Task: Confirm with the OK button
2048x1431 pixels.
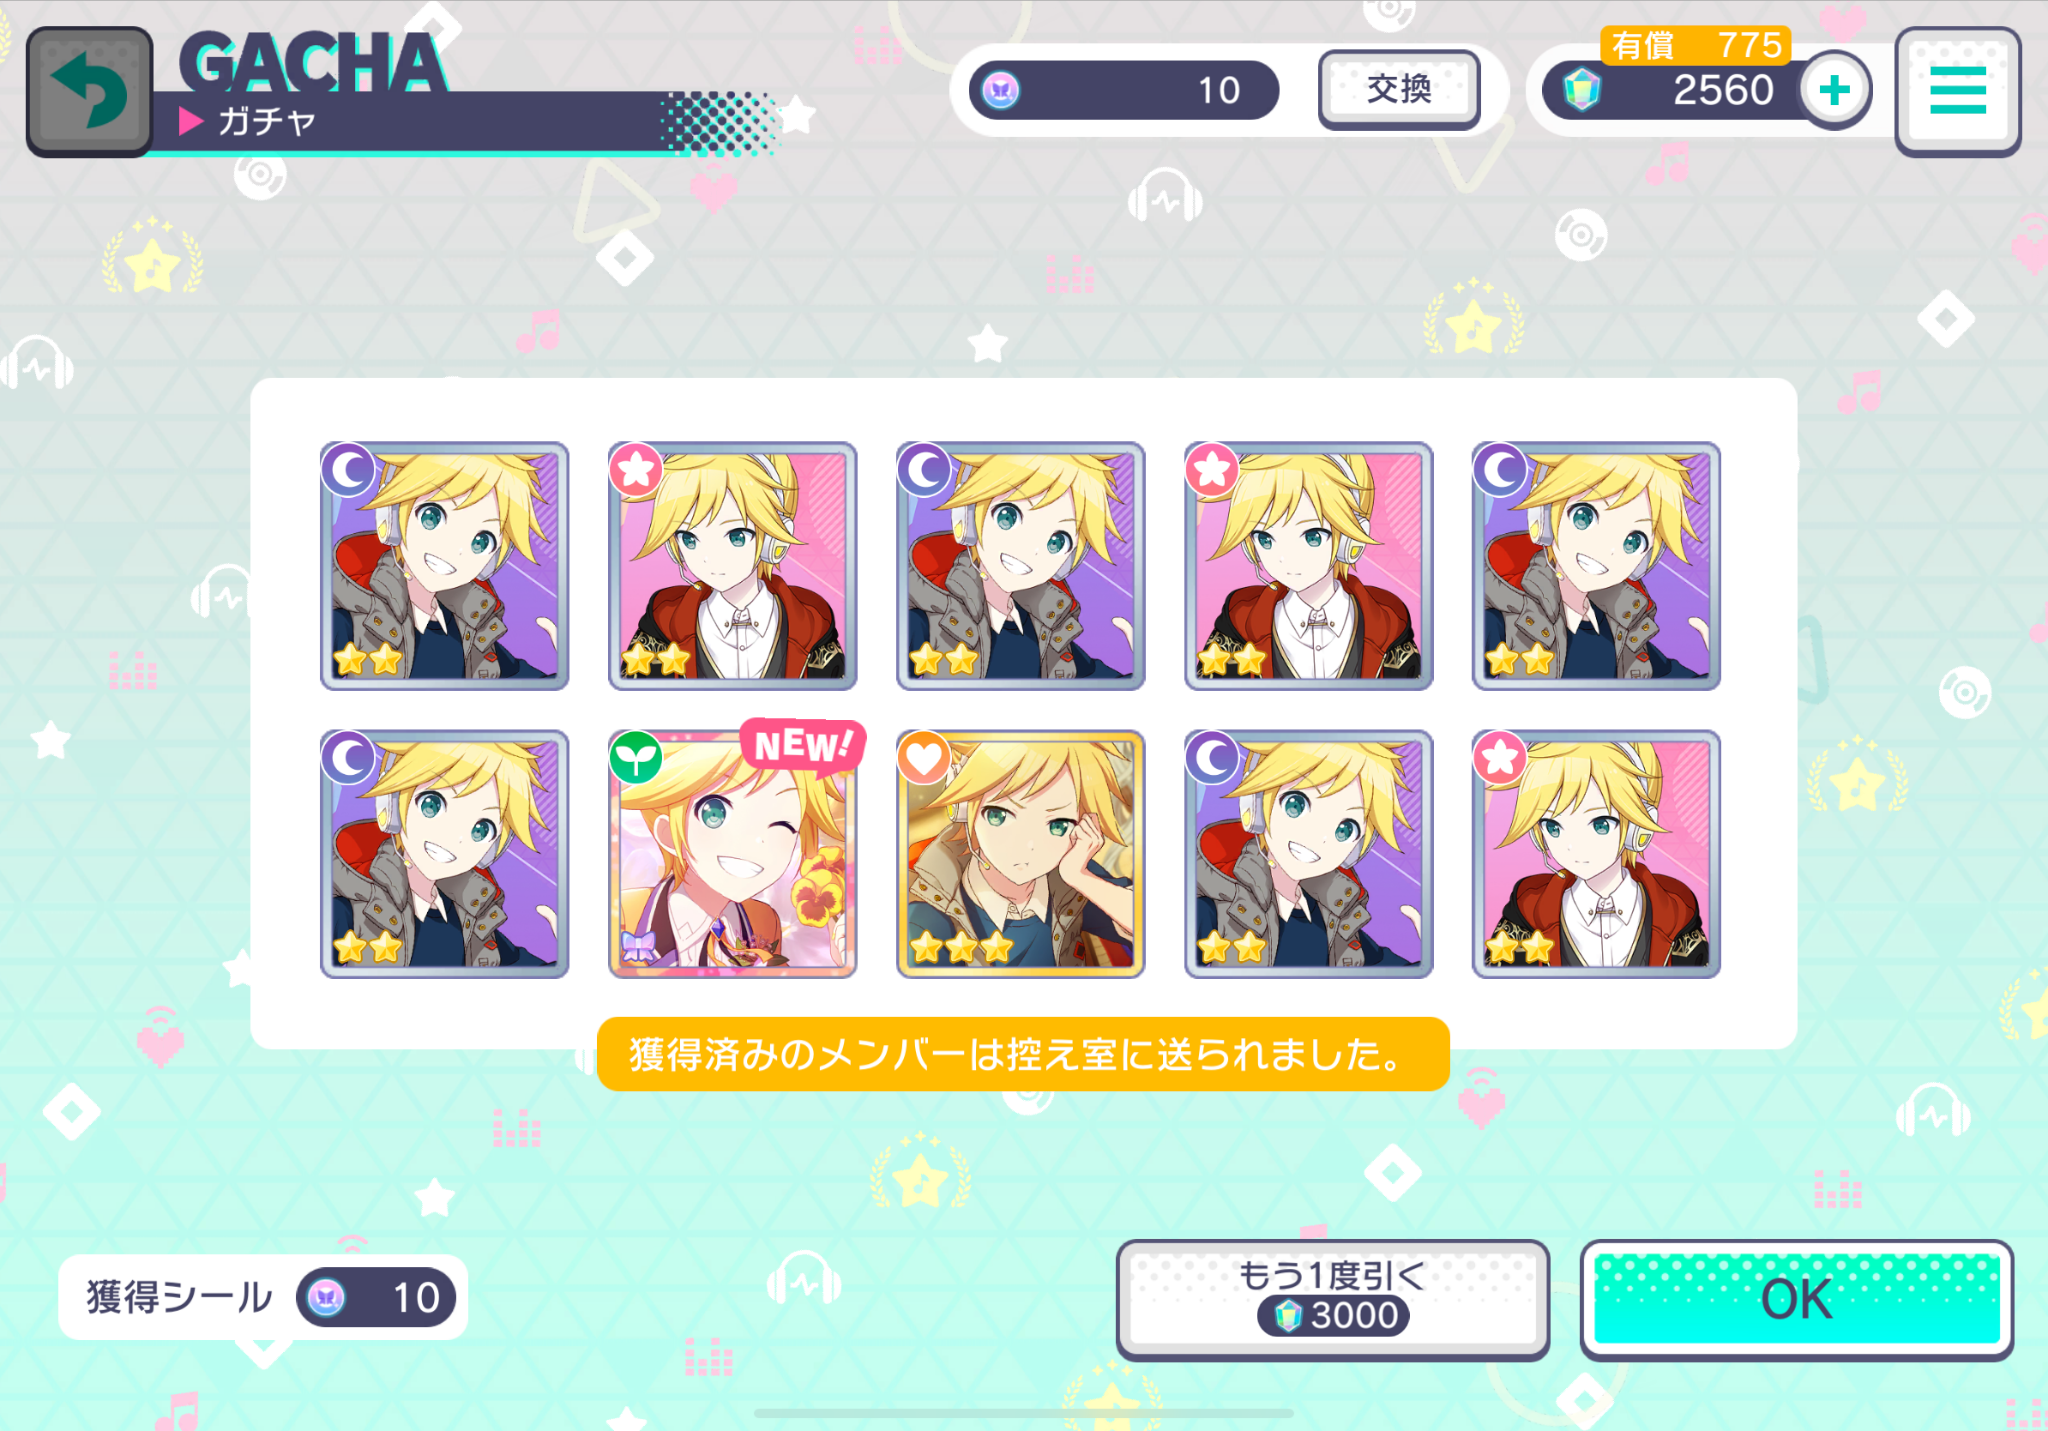Action: (1796, 1299)
